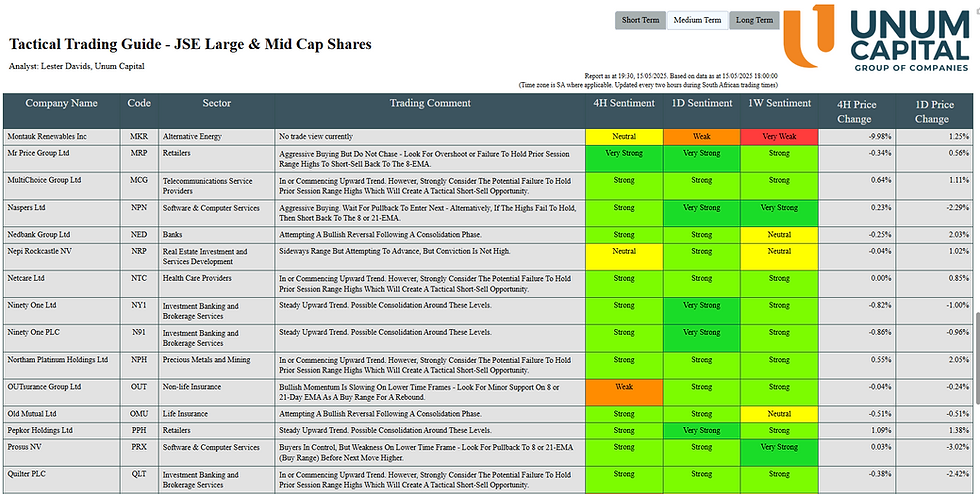Click Pepkor Holdings Ltd company name
The height and width of the screenshot is (494, 980).
click(40, 430)
